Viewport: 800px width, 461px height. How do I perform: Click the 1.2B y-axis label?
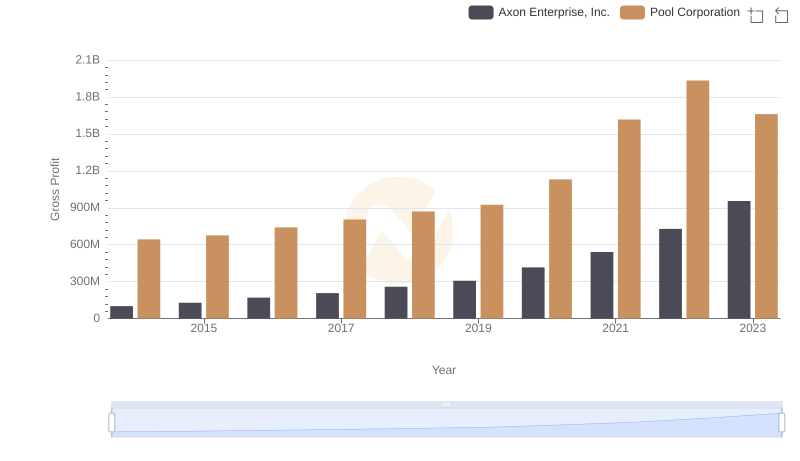click(88, 170)
